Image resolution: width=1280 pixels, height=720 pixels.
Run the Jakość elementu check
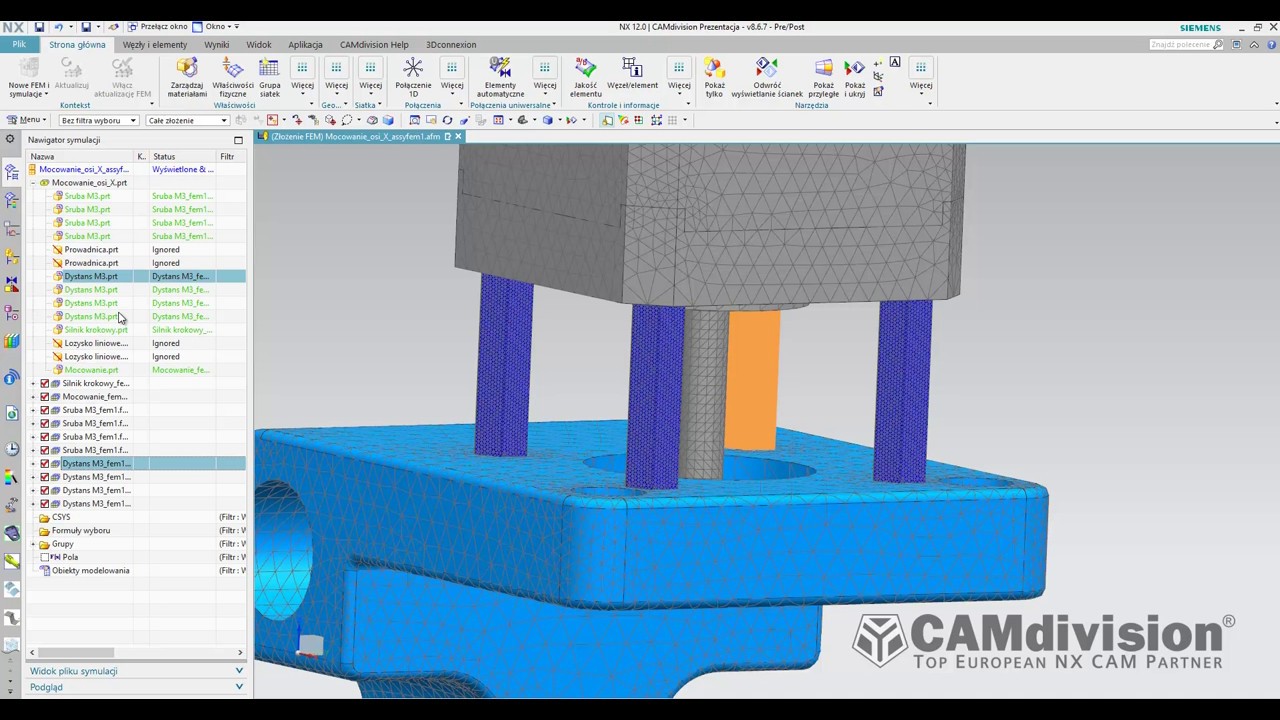click(x=585, y=76)
